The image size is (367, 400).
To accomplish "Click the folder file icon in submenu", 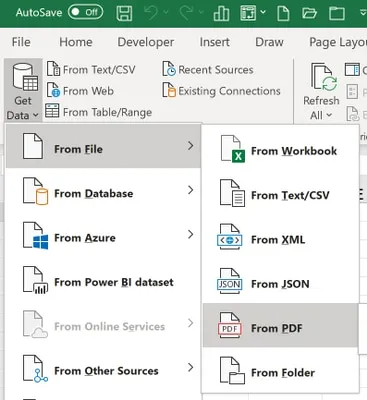I will [232, 370].
